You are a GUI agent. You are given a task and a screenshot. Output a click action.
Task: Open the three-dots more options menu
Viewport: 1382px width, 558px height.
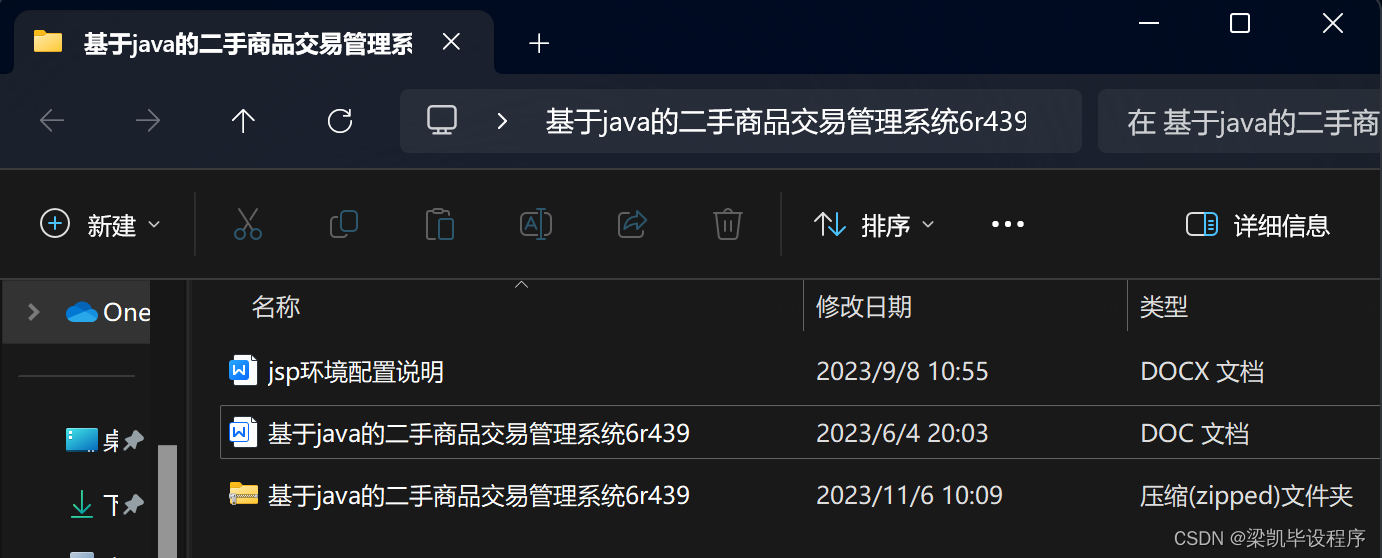click(1008, 225)
